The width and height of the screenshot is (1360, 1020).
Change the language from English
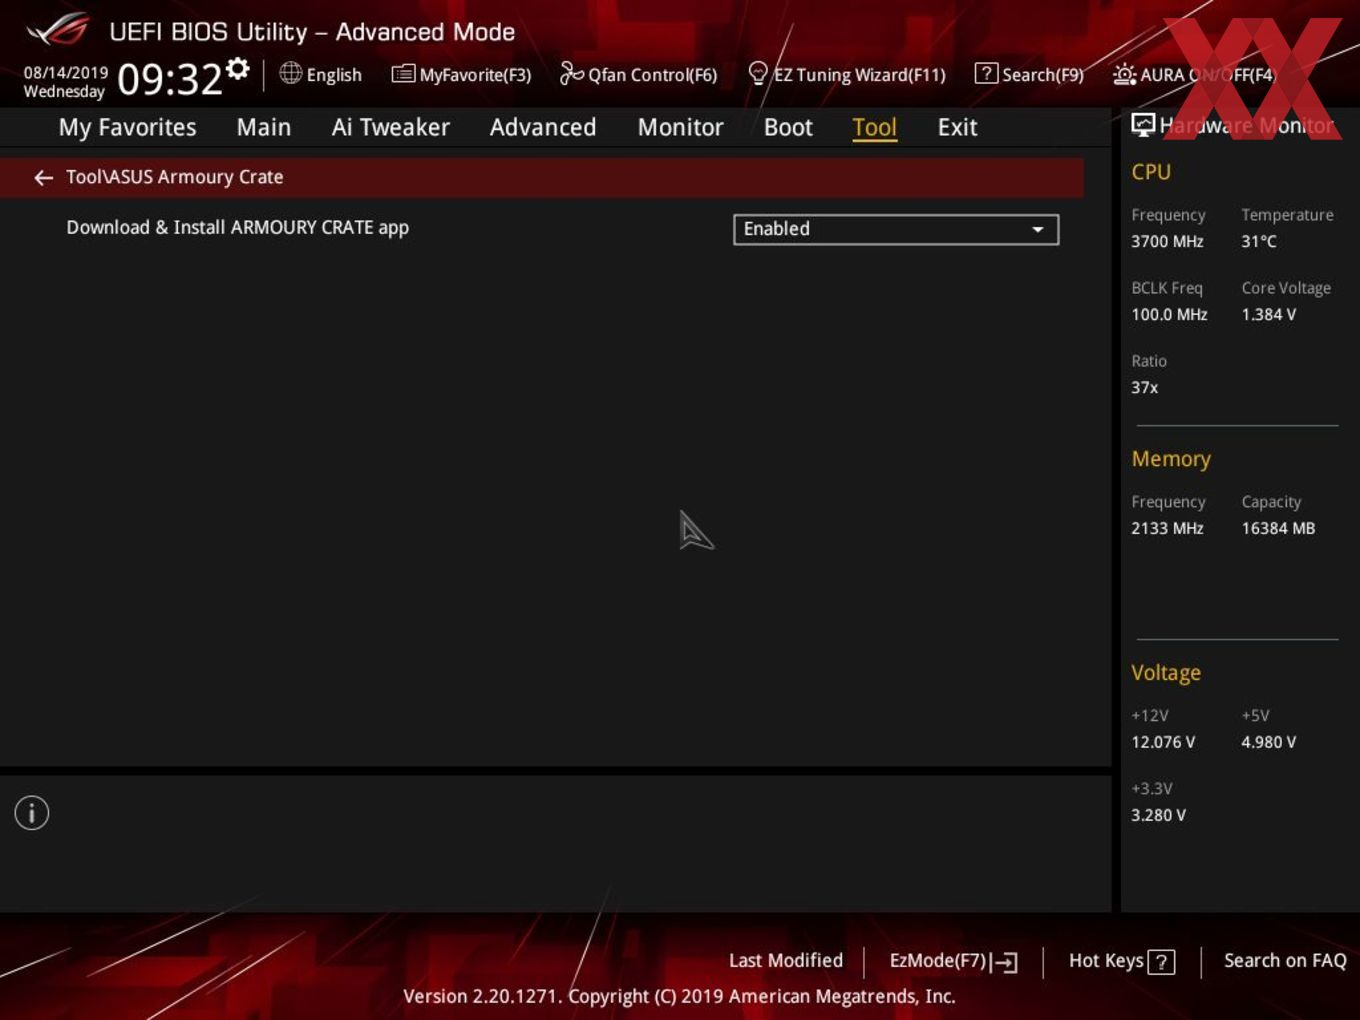[321, 74]
